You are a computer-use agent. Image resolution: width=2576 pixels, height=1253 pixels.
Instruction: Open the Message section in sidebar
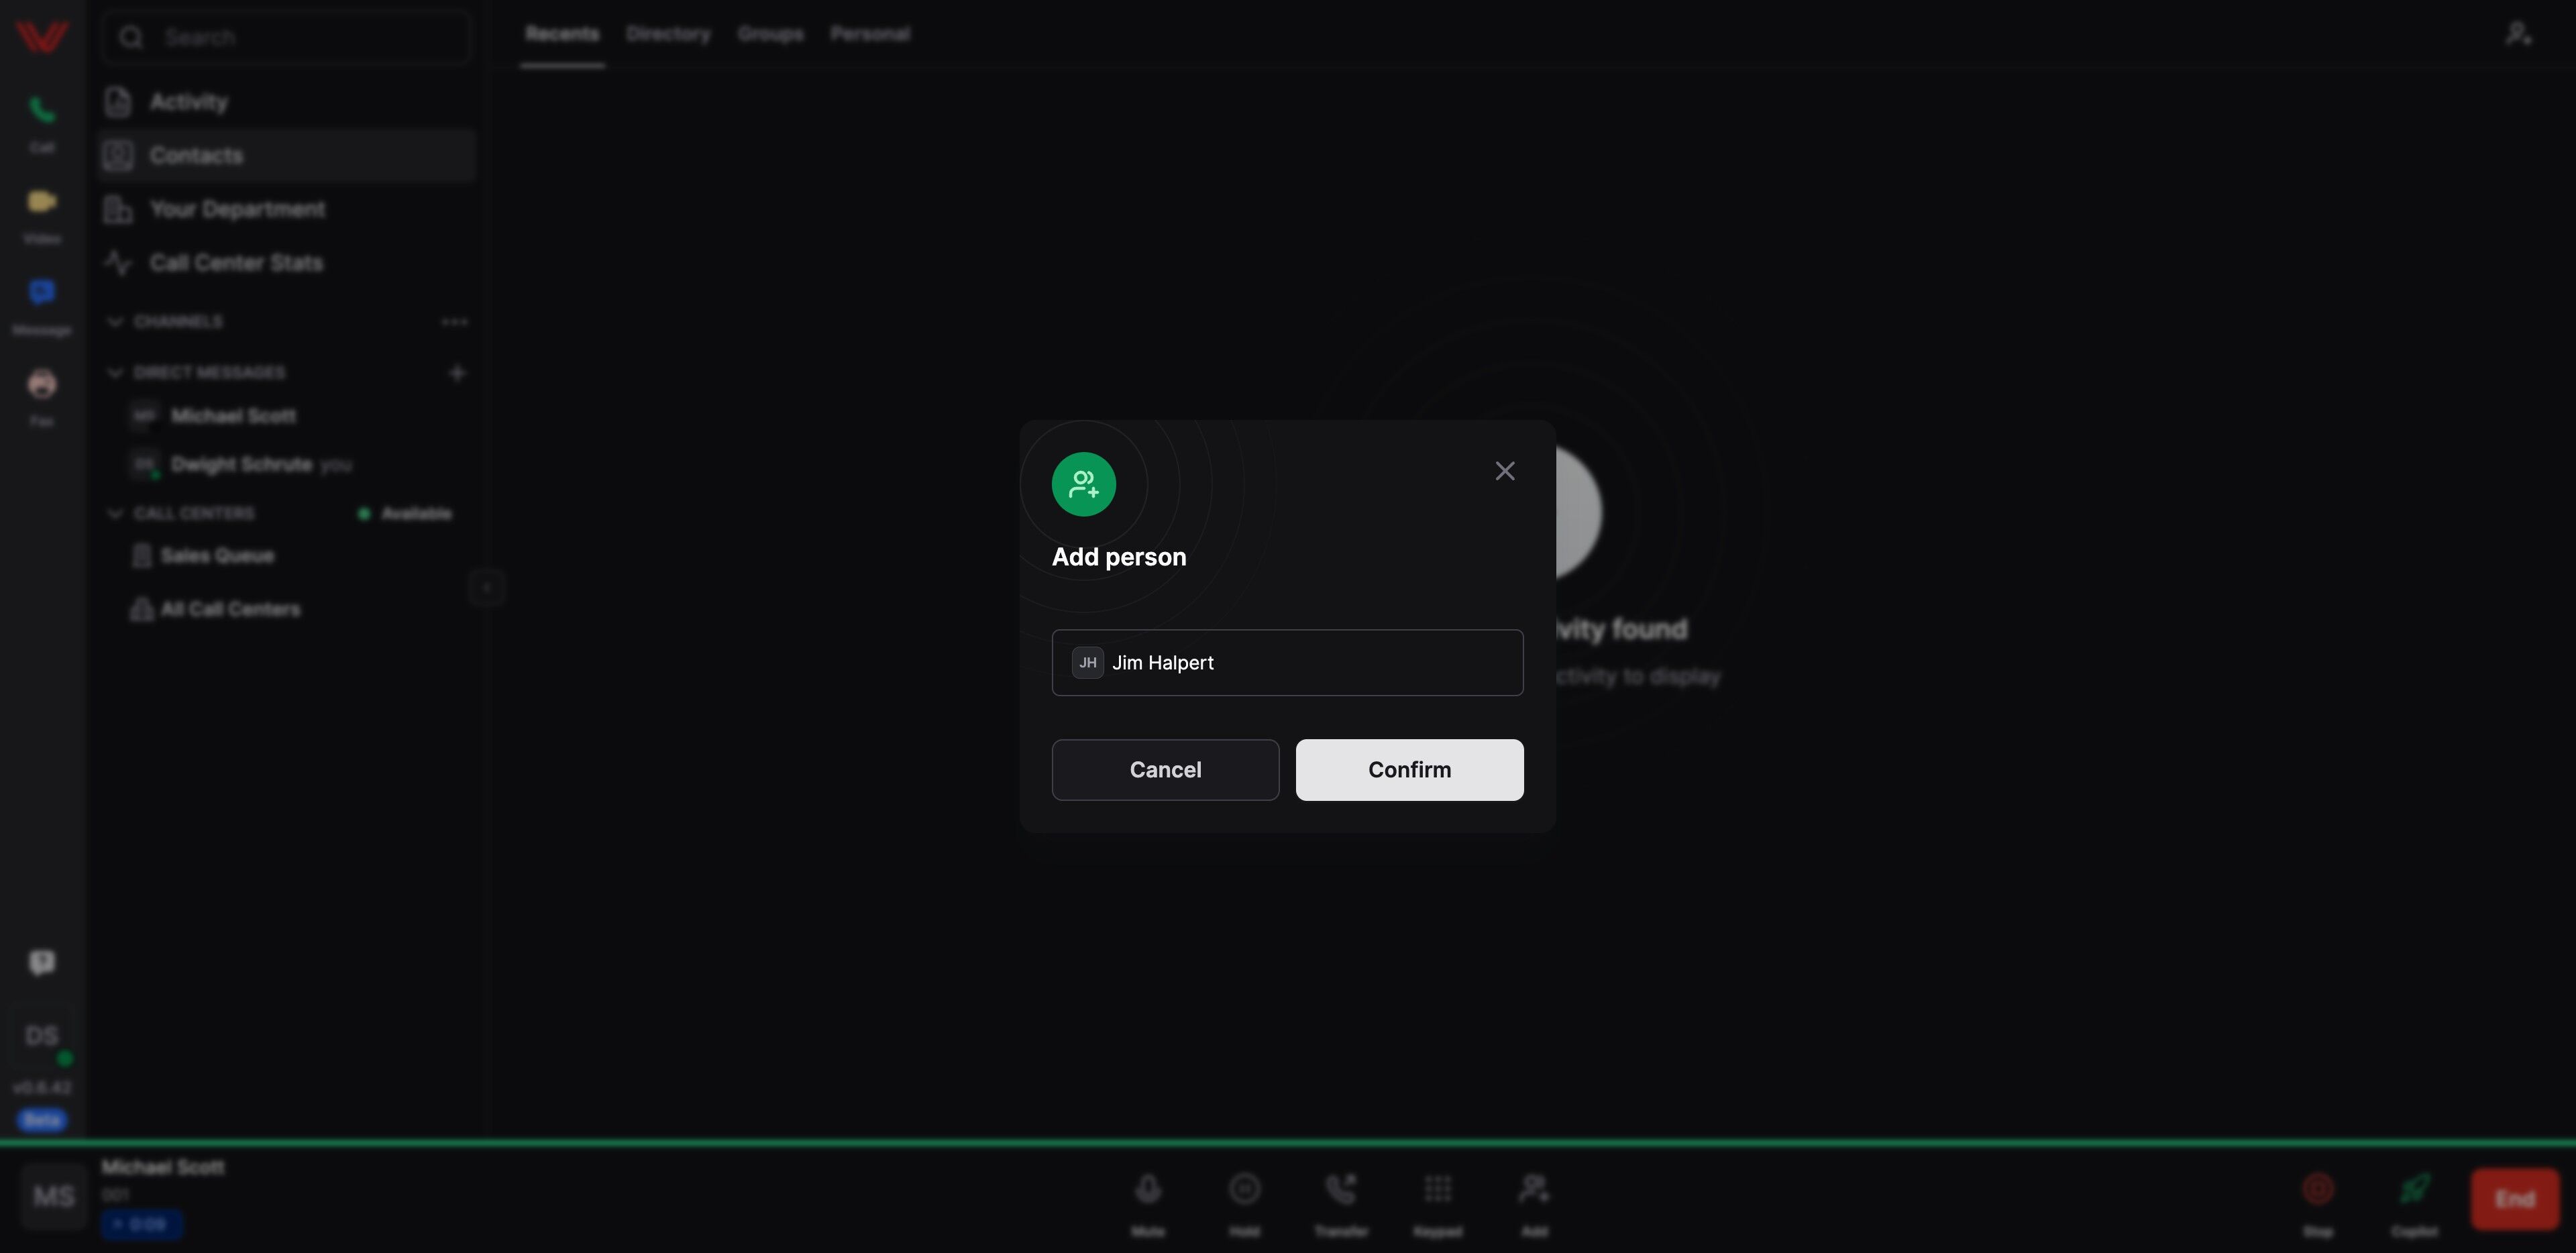click(x=42, y=304)
